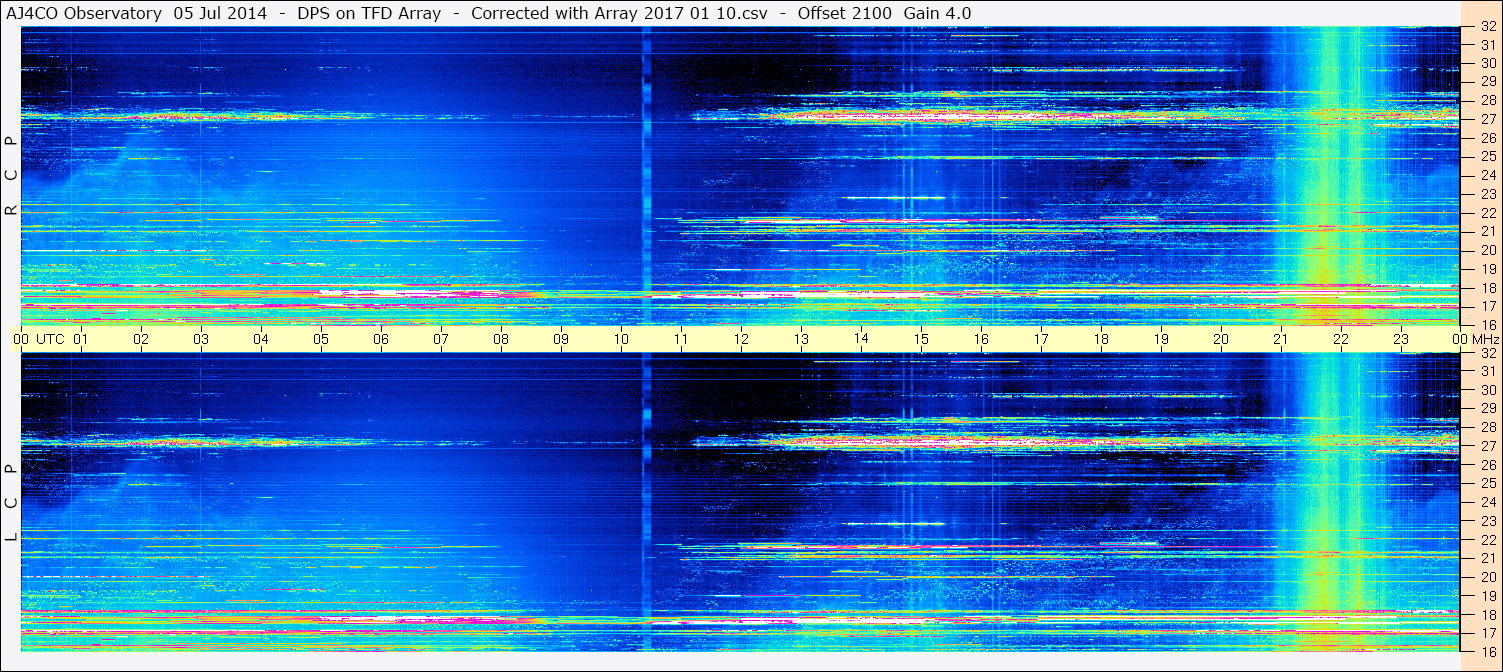
Task: Select the 06 hour mark on time axis
Action: [x=381, y=339]
